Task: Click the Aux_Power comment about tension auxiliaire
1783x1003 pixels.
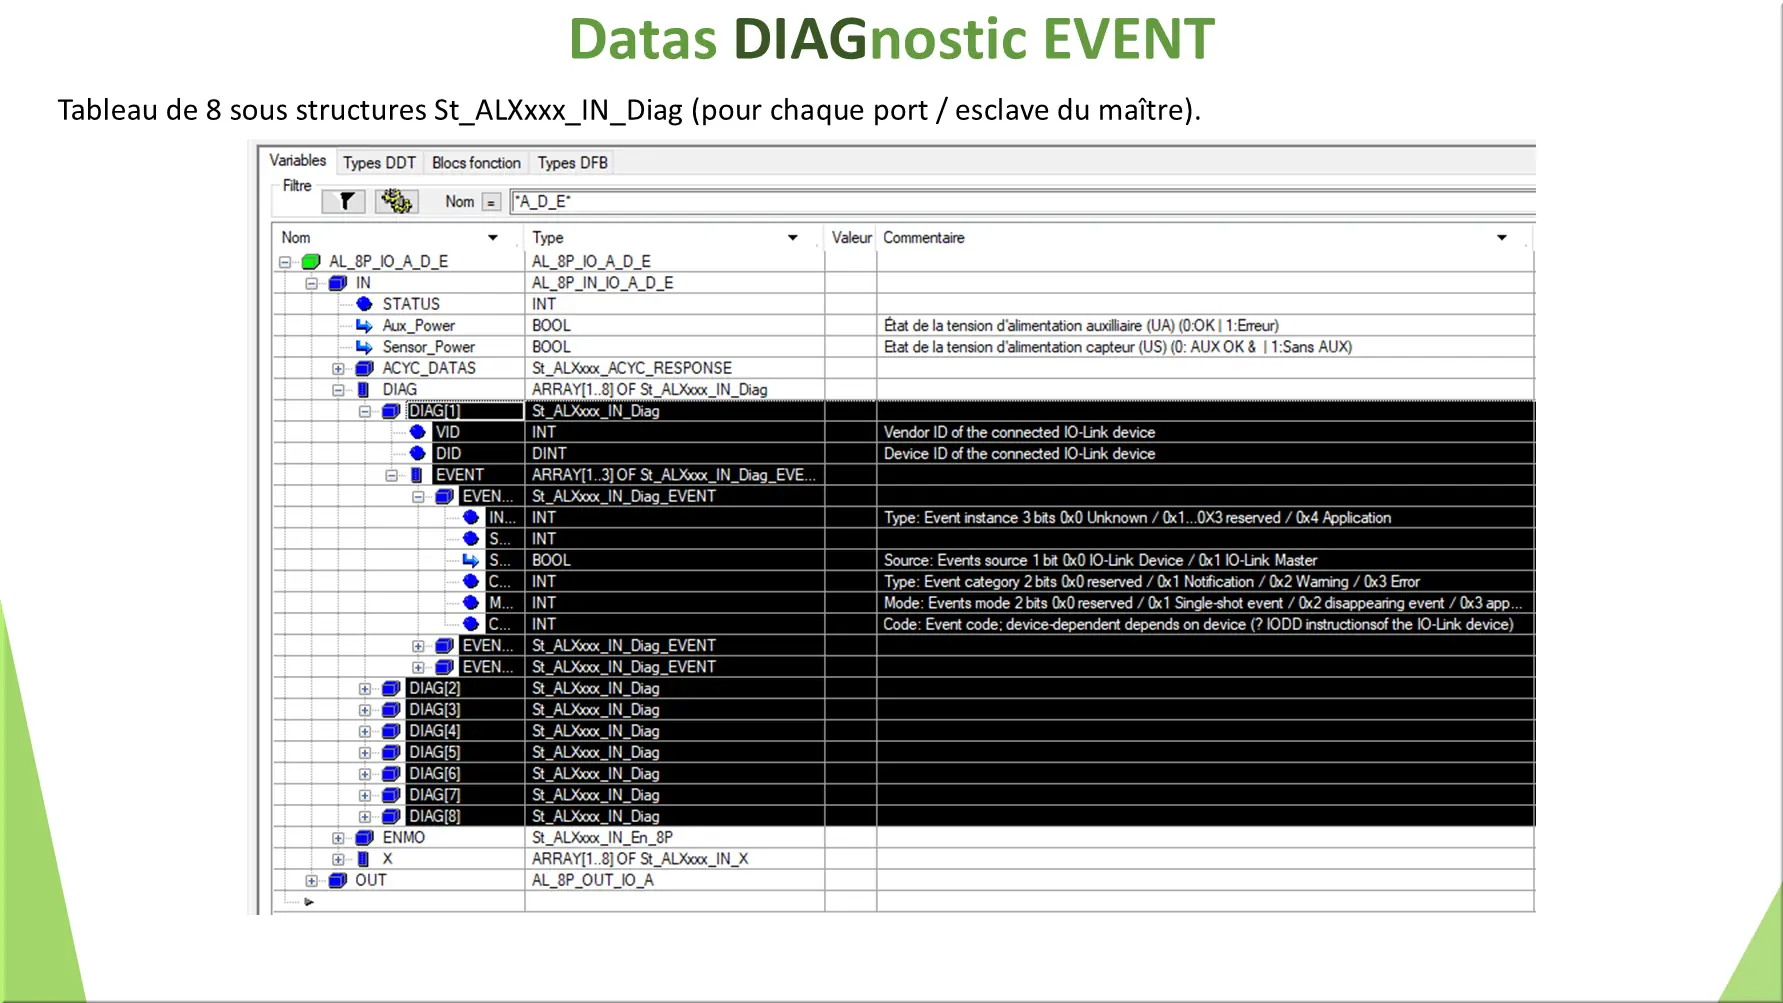Action: pos(1205,326)
